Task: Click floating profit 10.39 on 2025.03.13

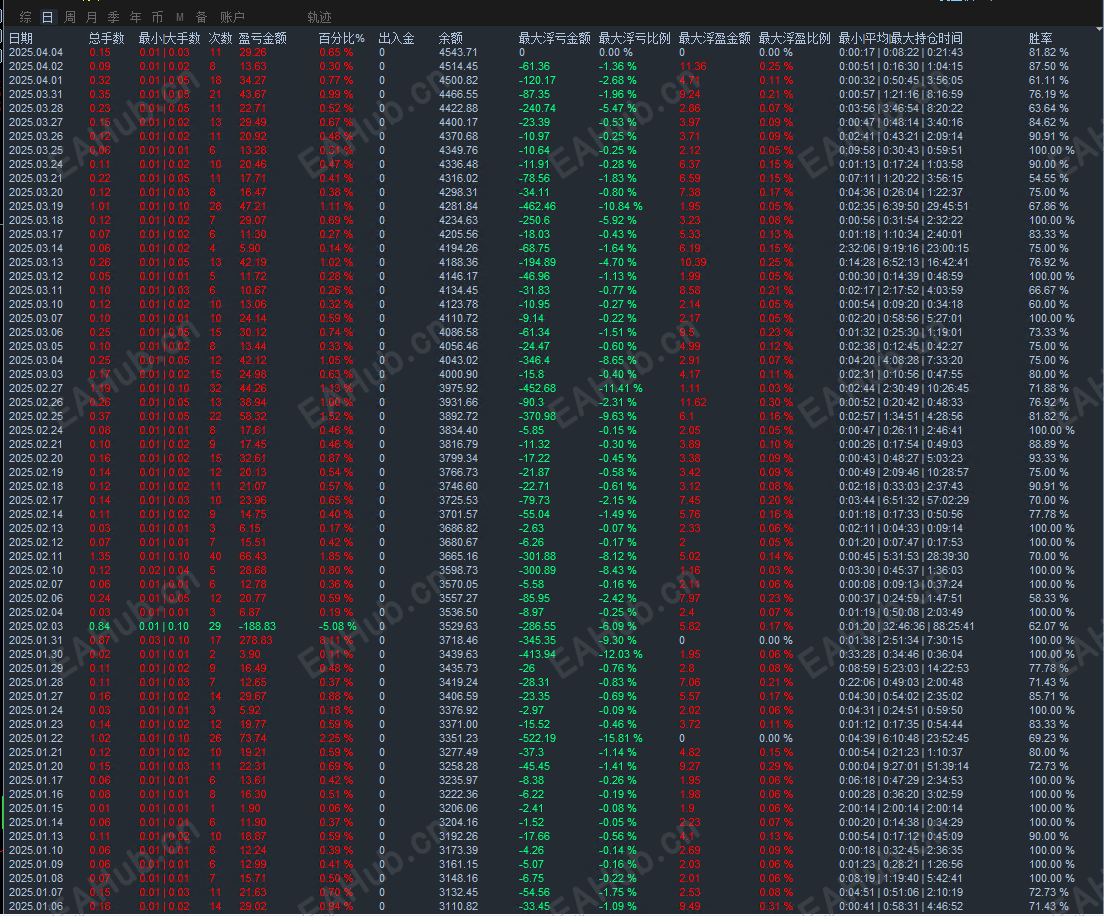Action: [x=693, y=262]
